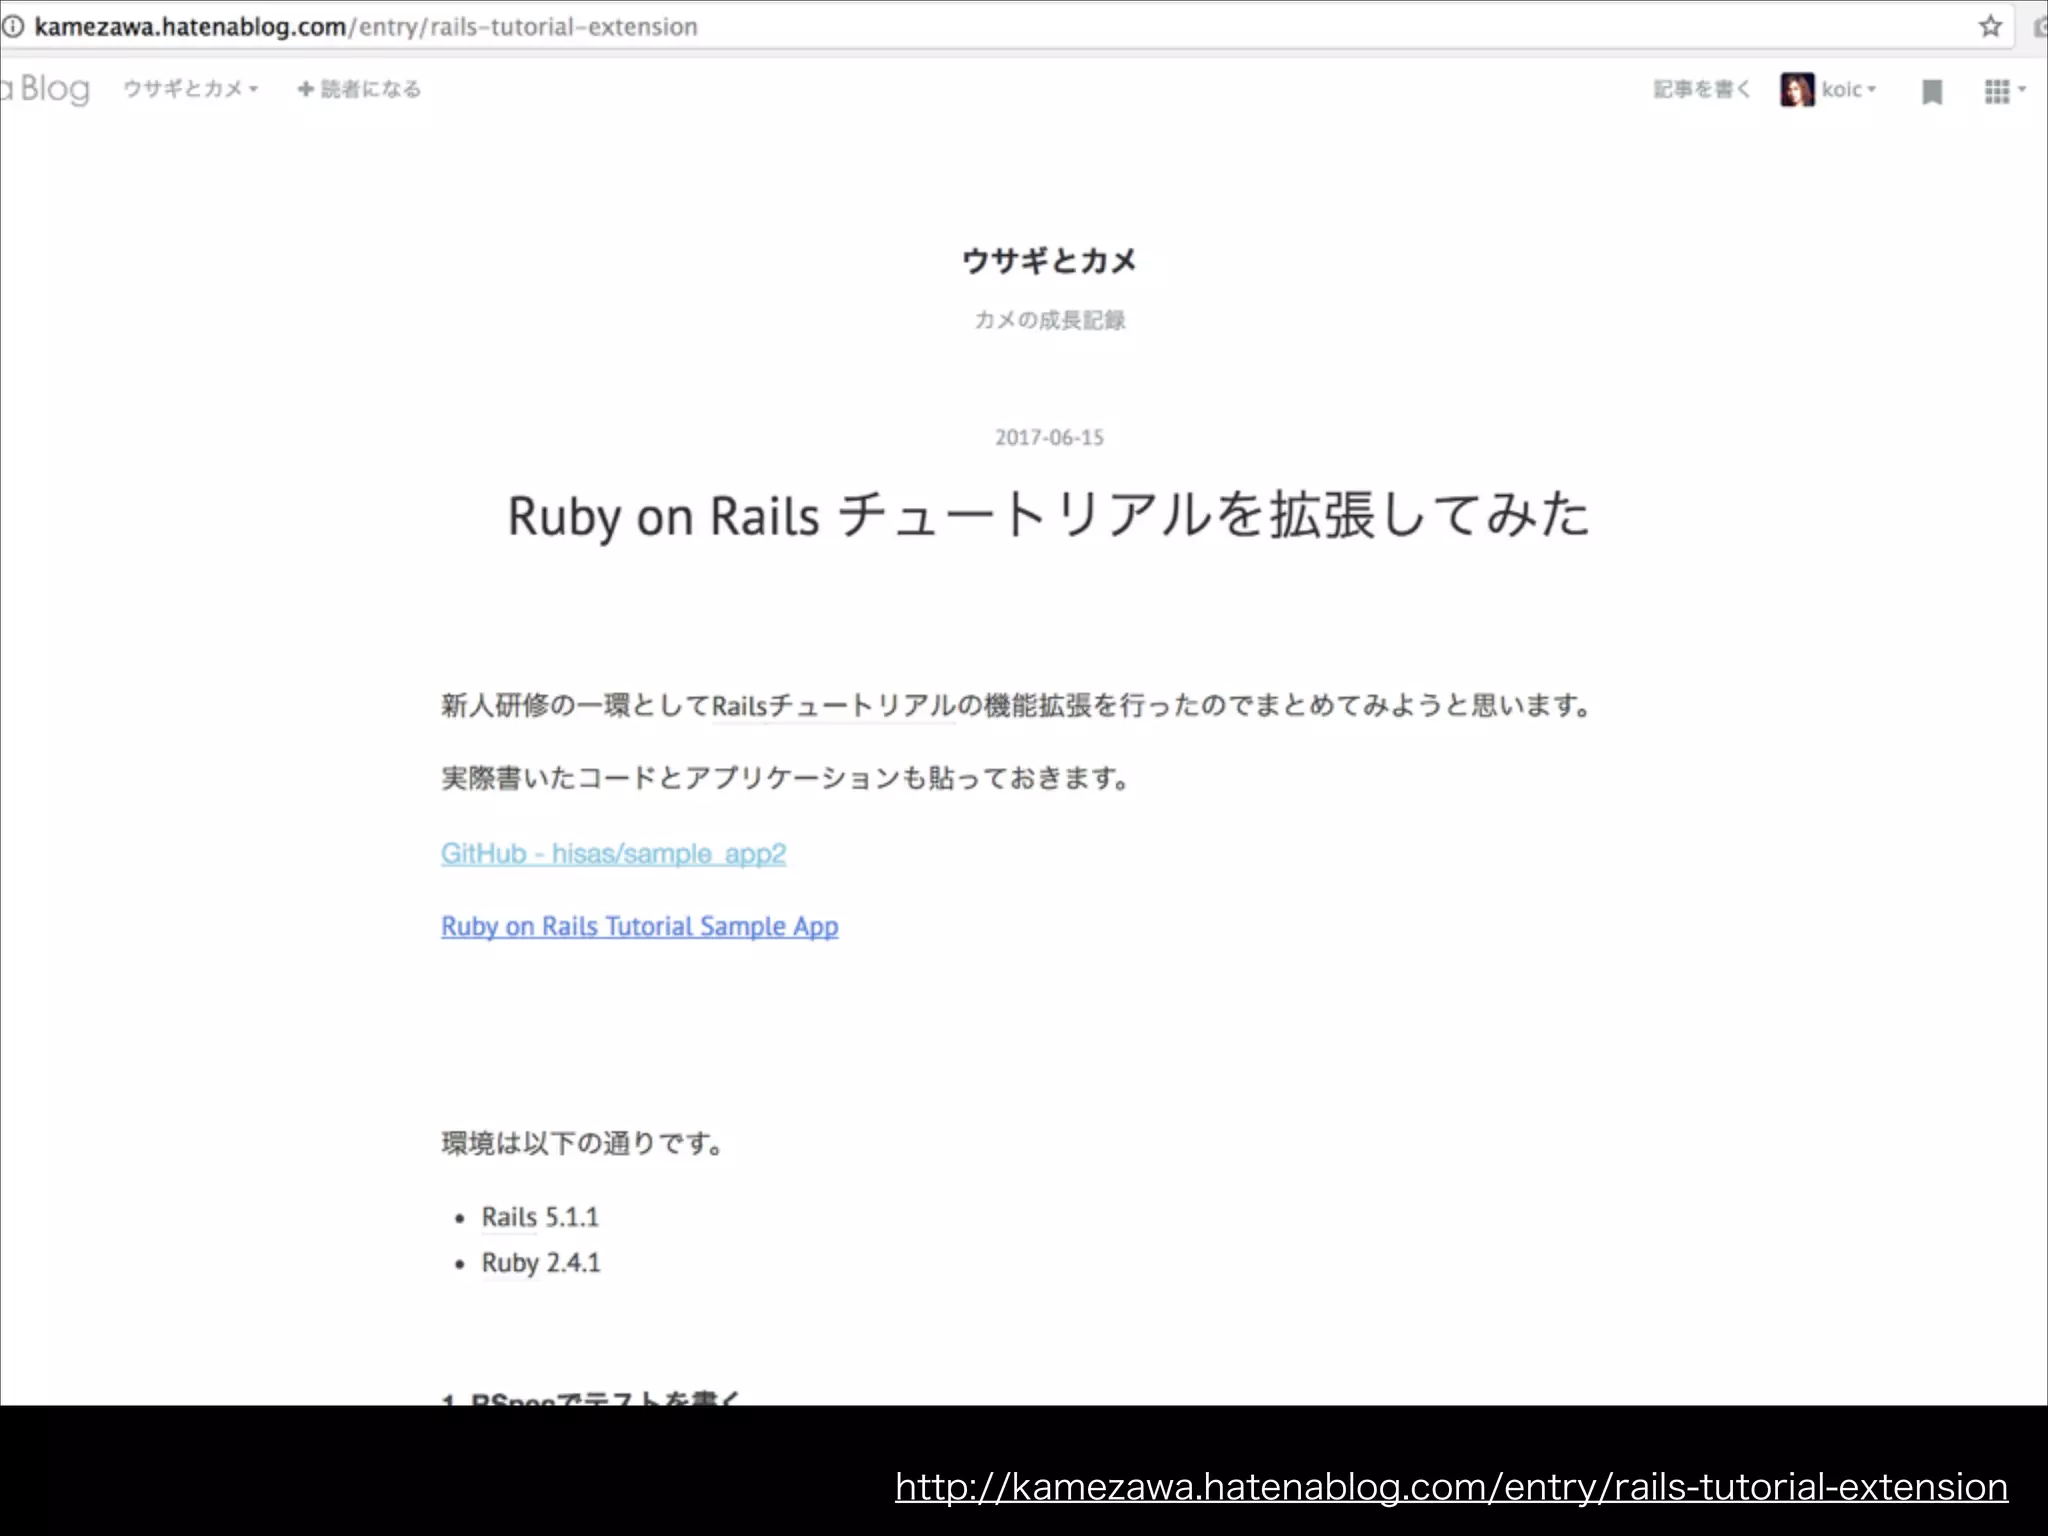Click the kamezawa.hatenablog.com link in footer caption
The width and height of the screenshot is (2048, 1536).
[1451, 1487]
